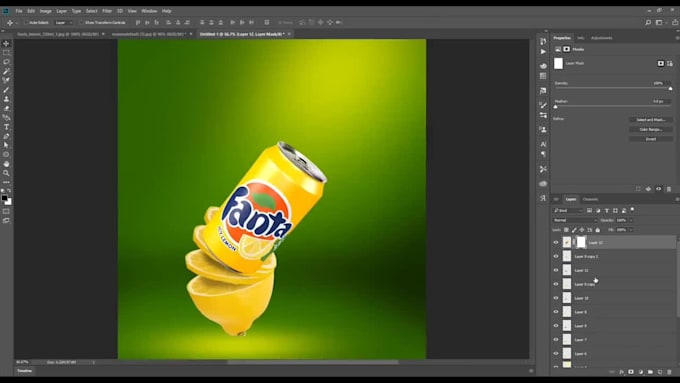Select the Pen tool
The width and height of the screenshot is (680, 383).
(x=6, y=136)
